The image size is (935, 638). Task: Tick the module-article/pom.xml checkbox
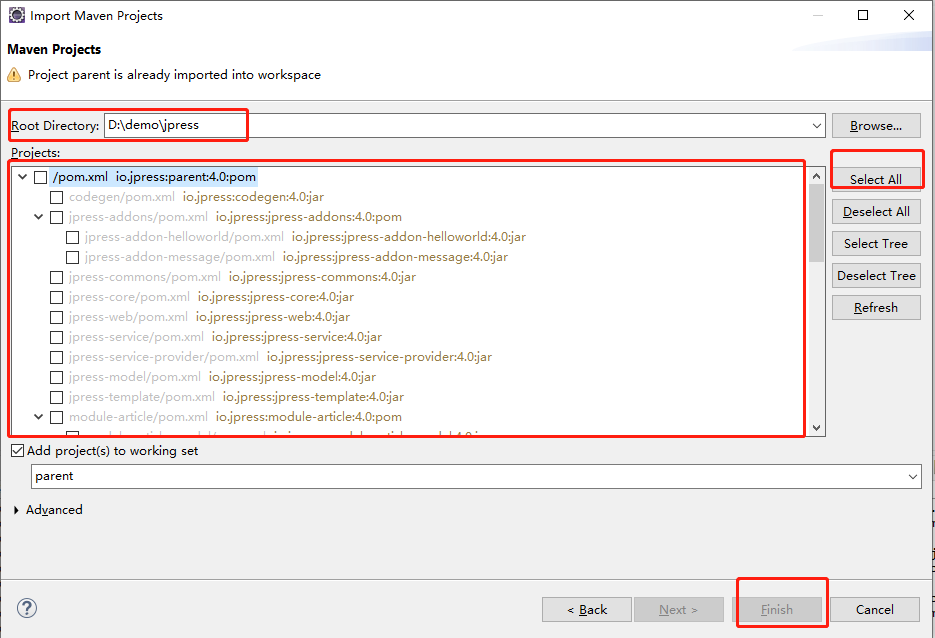tap(57, 417)
